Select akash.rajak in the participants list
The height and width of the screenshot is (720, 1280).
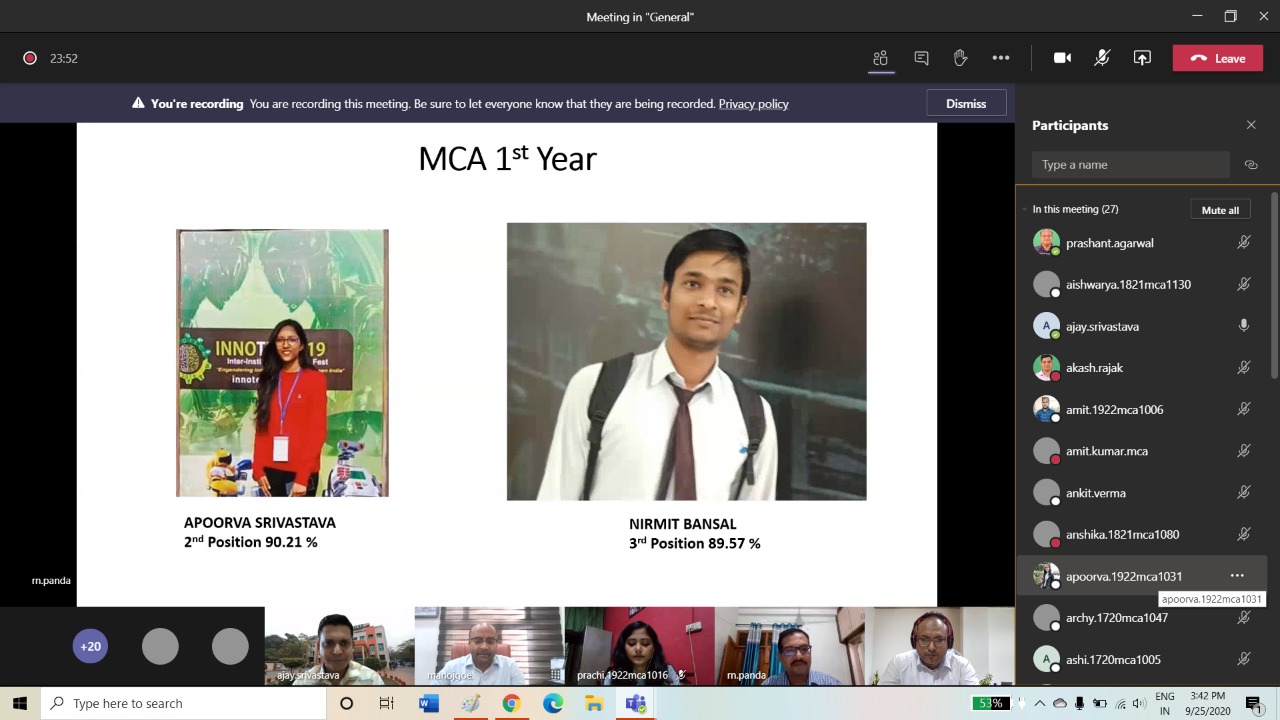(1094, 368)
